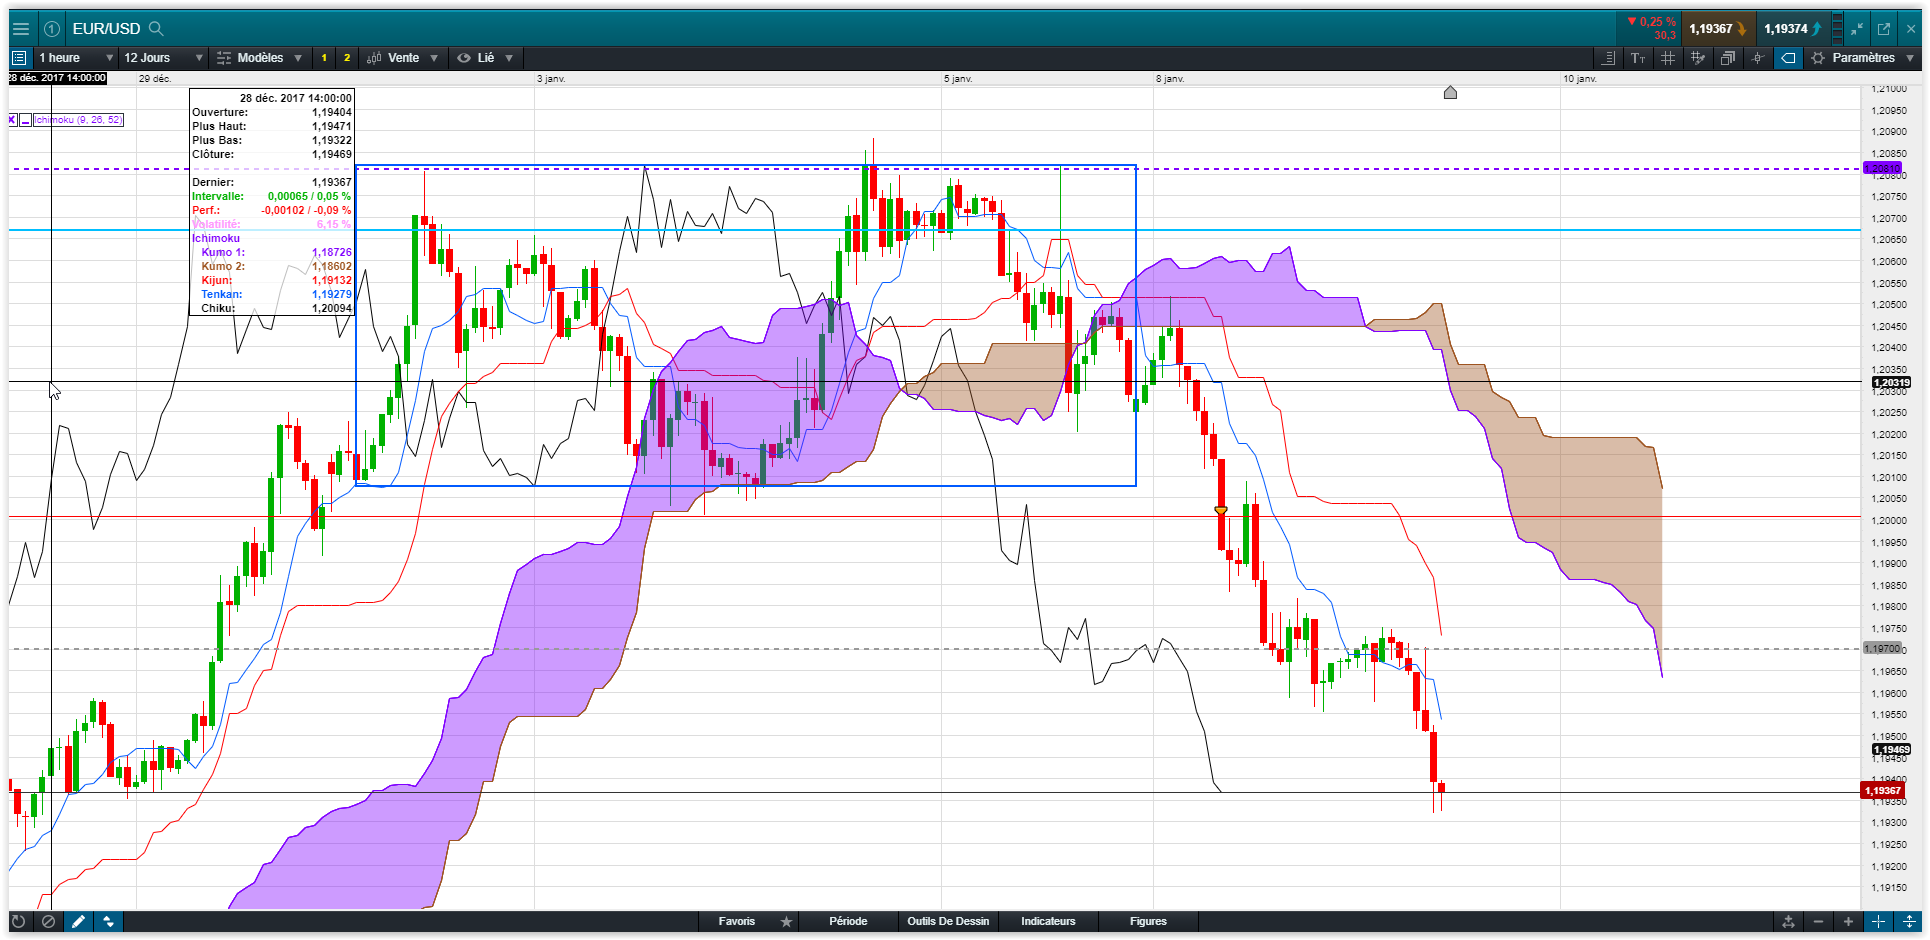The height and width of the screenshot is (940, 1930).
Task: Click the 0,25 % daily change readout
Action: 1651,22
